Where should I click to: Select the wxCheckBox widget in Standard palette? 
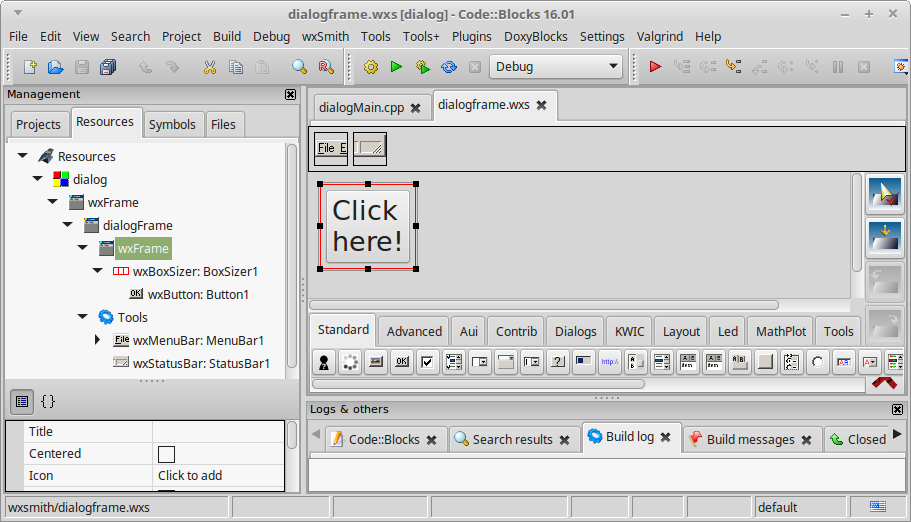point(427,361)
